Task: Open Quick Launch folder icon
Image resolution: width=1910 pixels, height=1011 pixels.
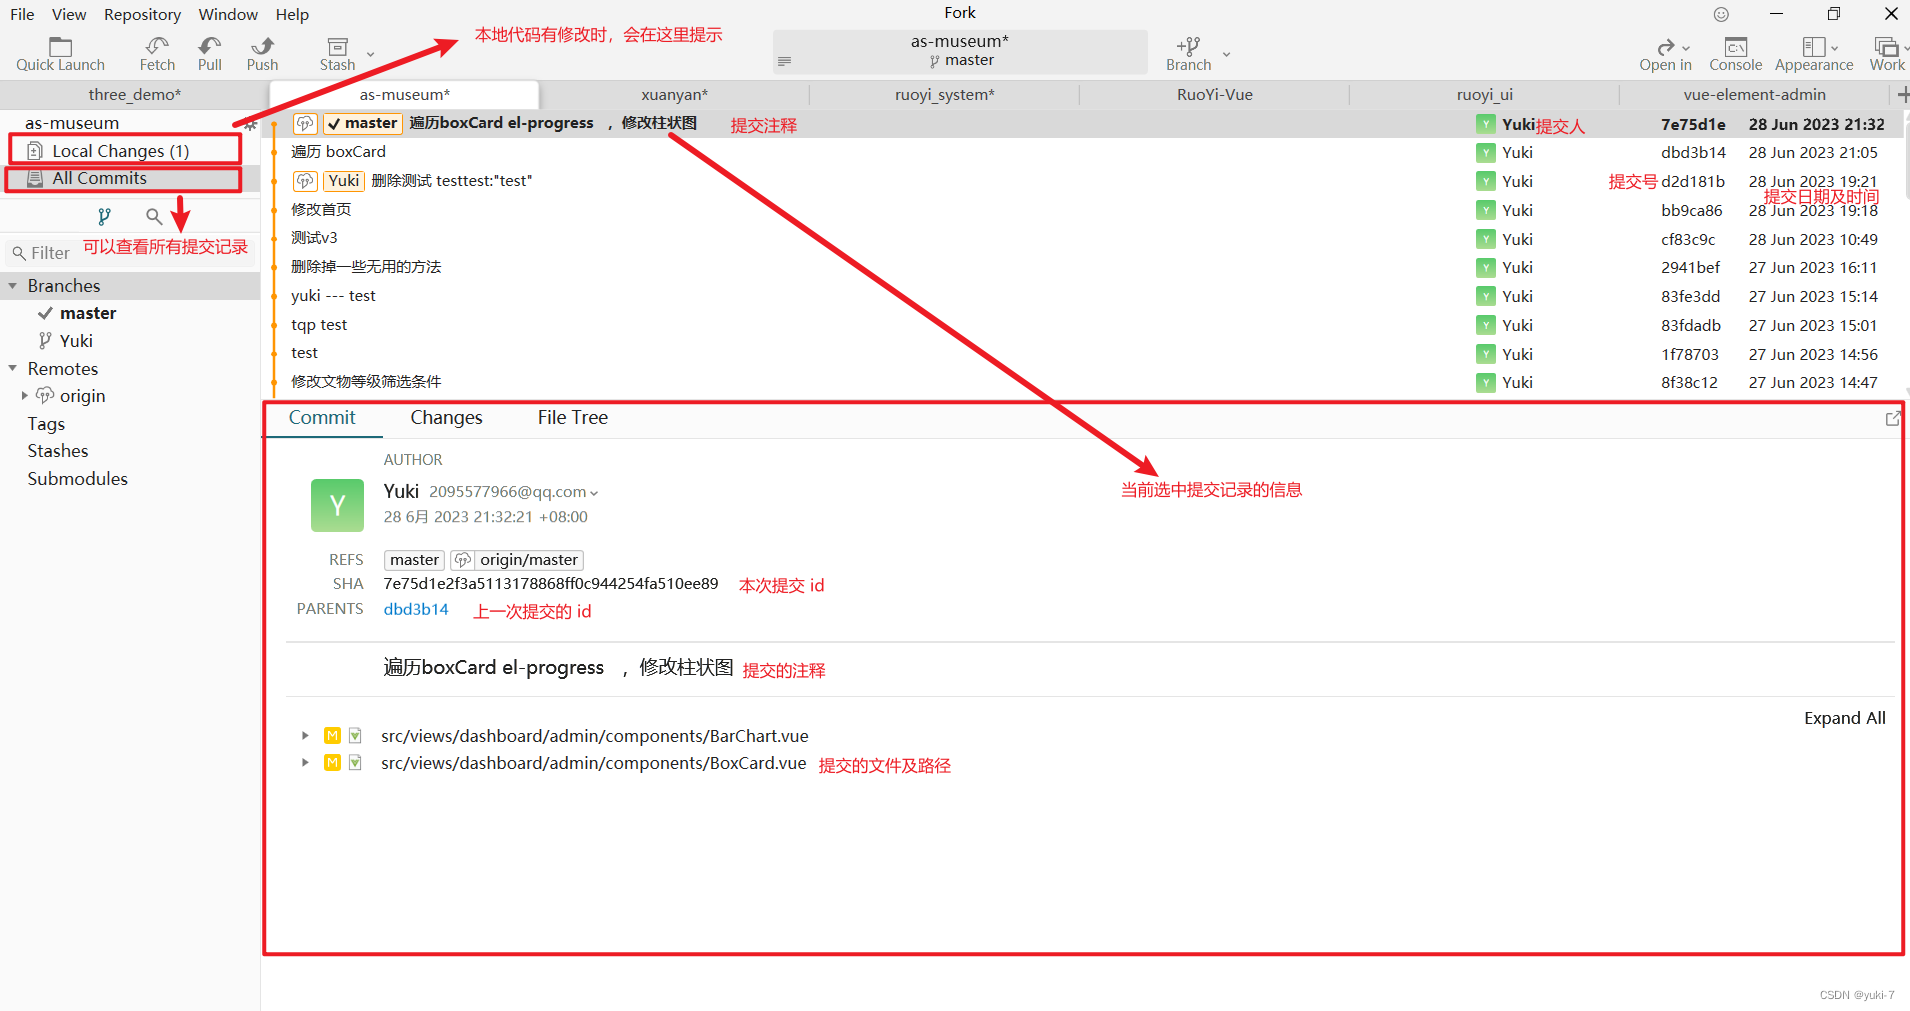Action: (61, 46)
